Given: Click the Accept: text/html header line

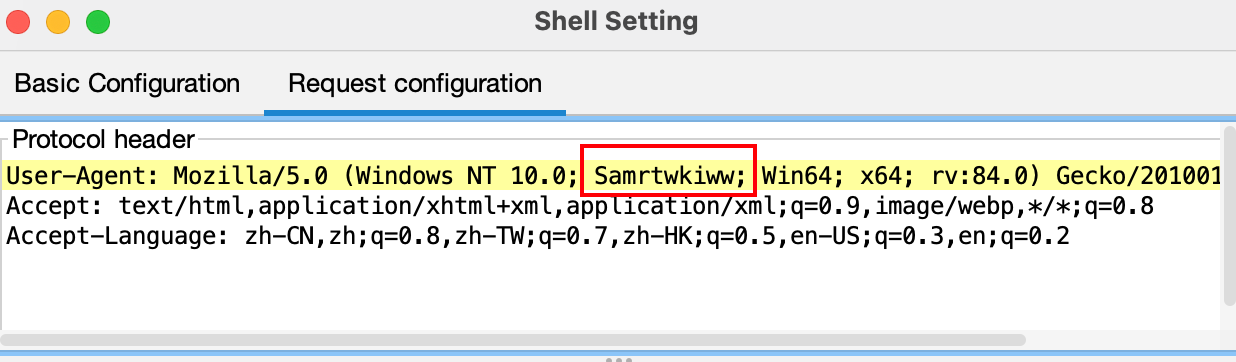Looking at the screenshot, I should [x=580, y=207].
